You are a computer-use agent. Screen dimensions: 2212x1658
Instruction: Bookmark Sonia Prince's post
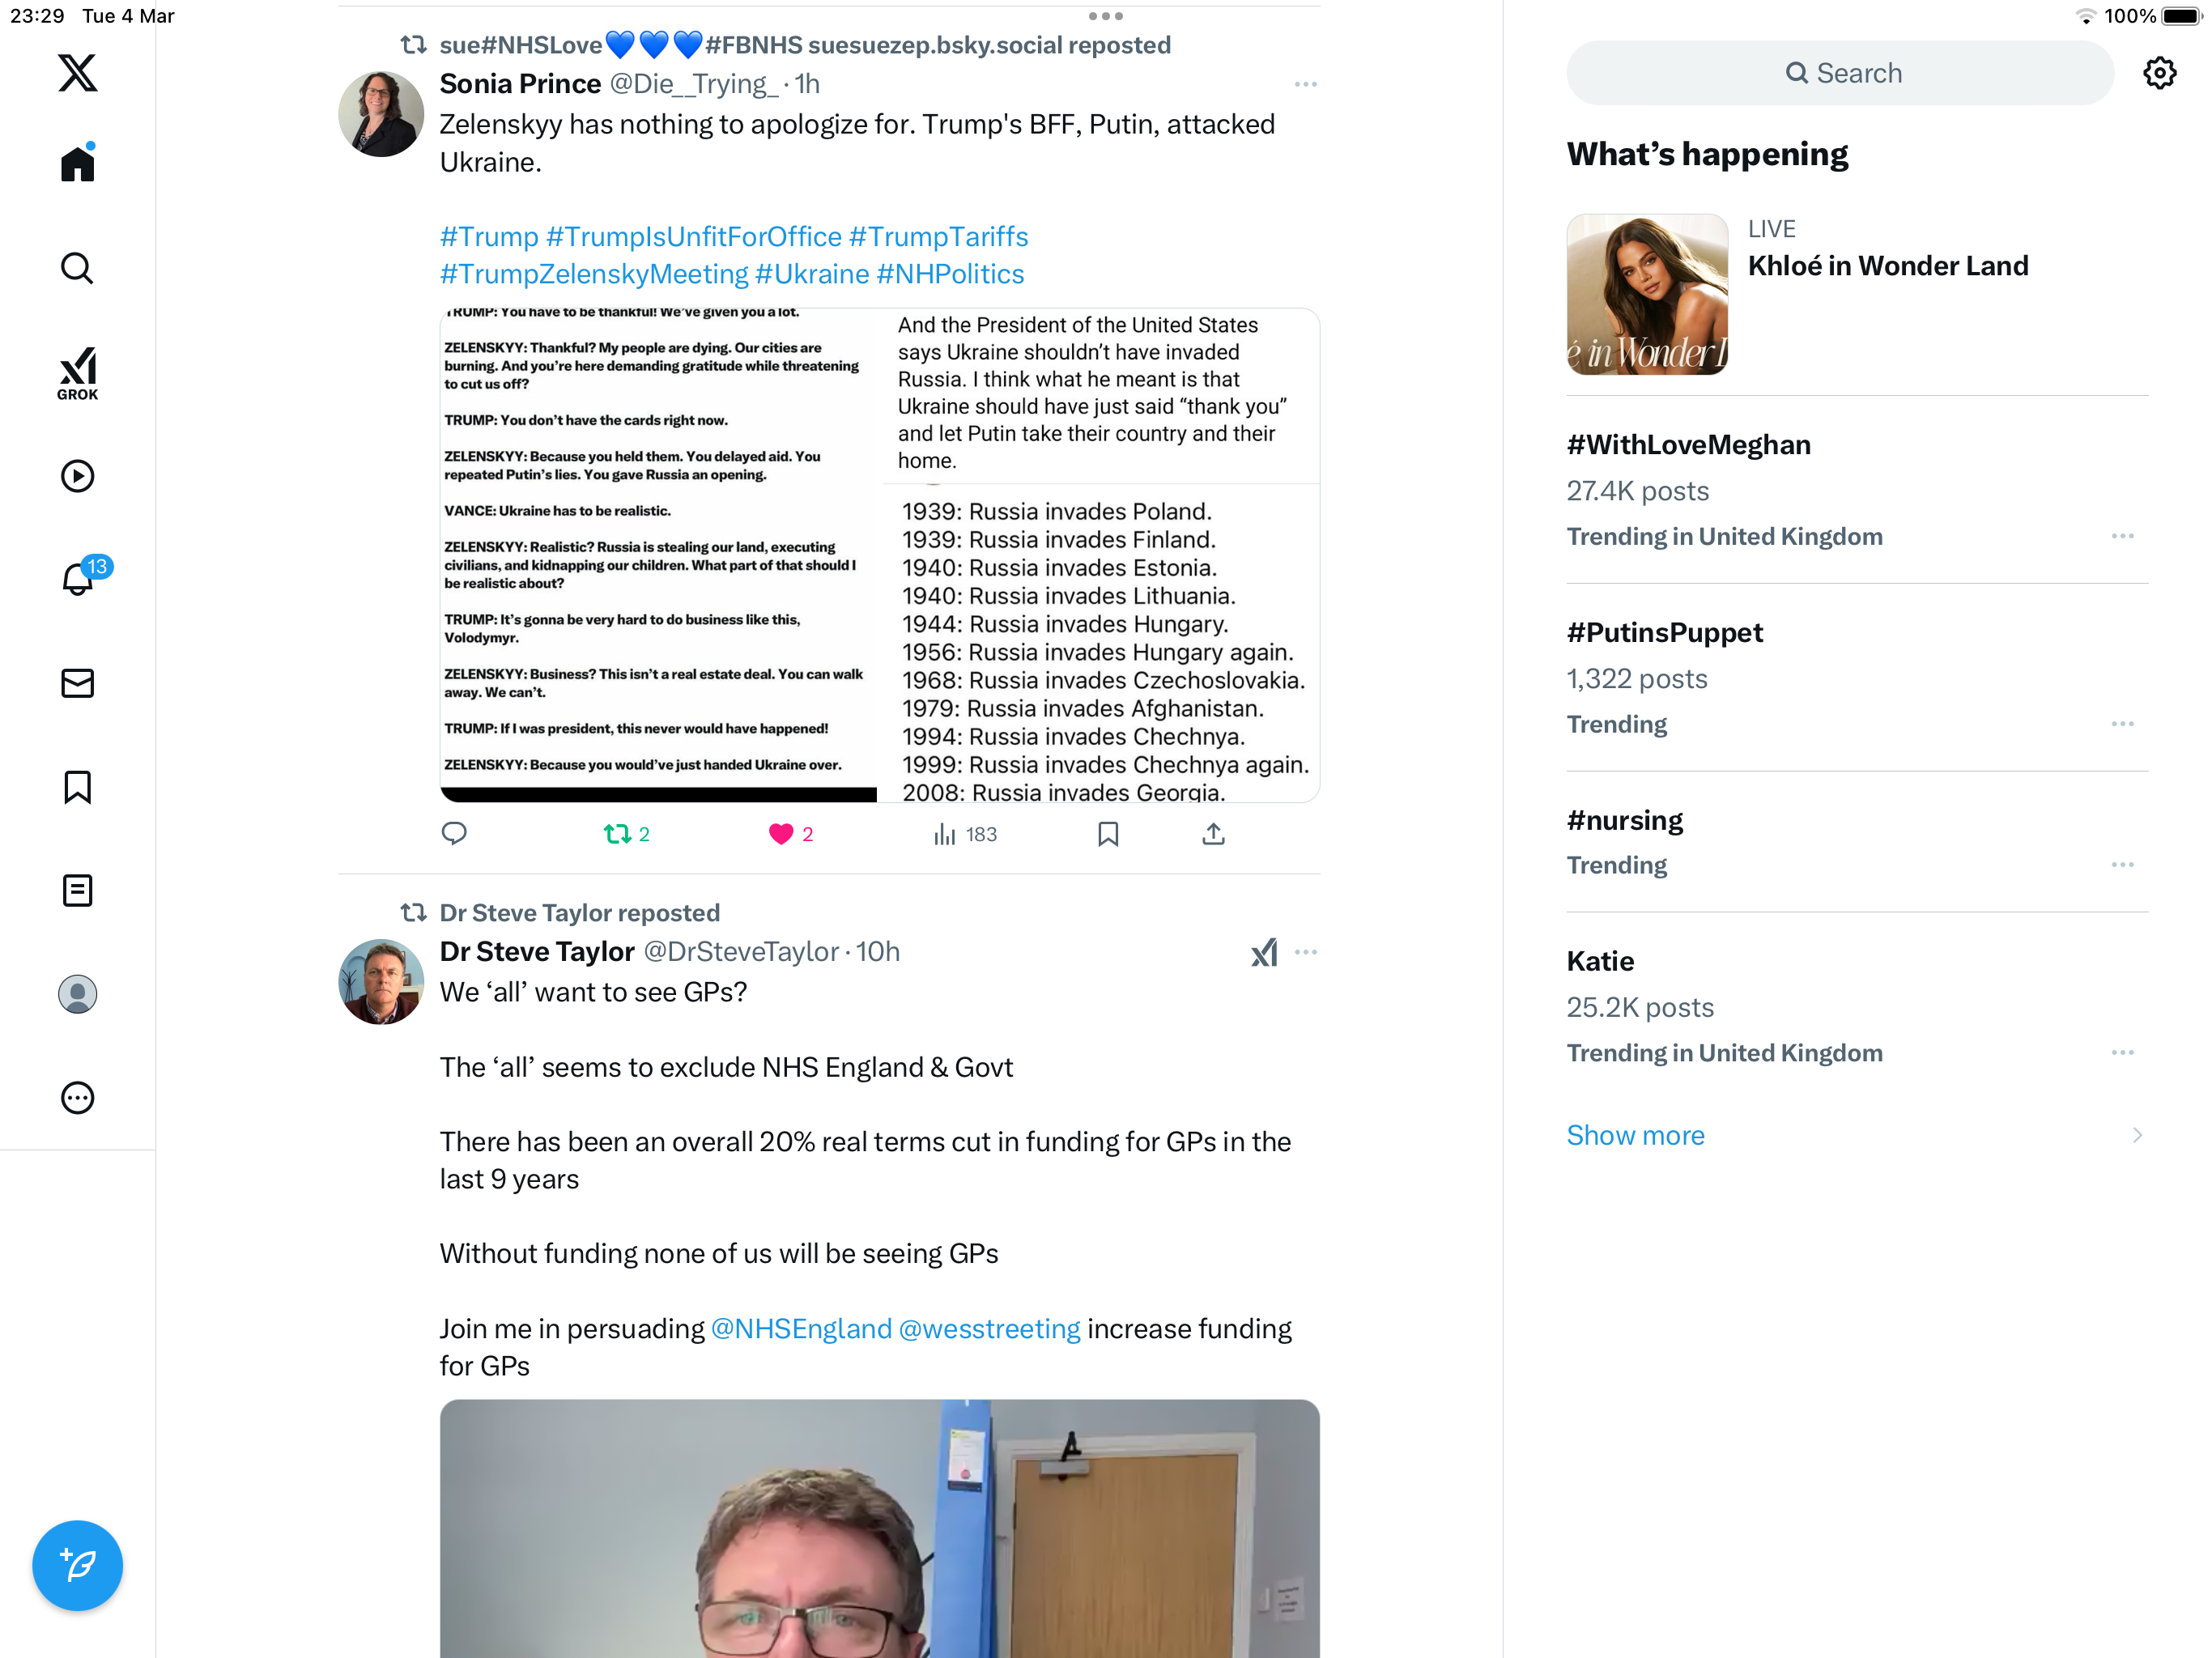(x=1108, y=834)
